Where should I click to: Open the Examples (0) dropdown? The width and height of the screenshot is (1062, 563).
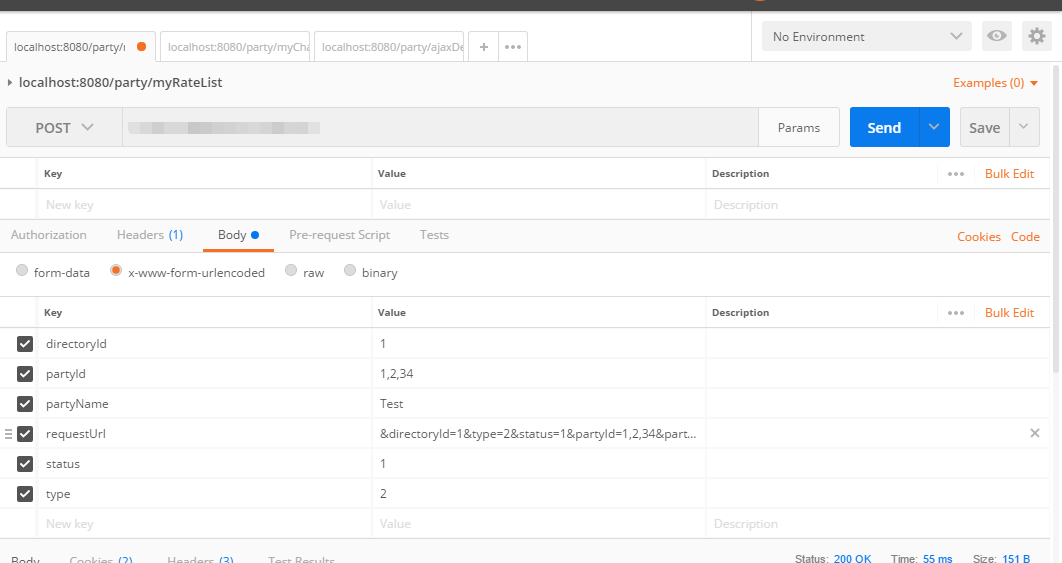995,83
